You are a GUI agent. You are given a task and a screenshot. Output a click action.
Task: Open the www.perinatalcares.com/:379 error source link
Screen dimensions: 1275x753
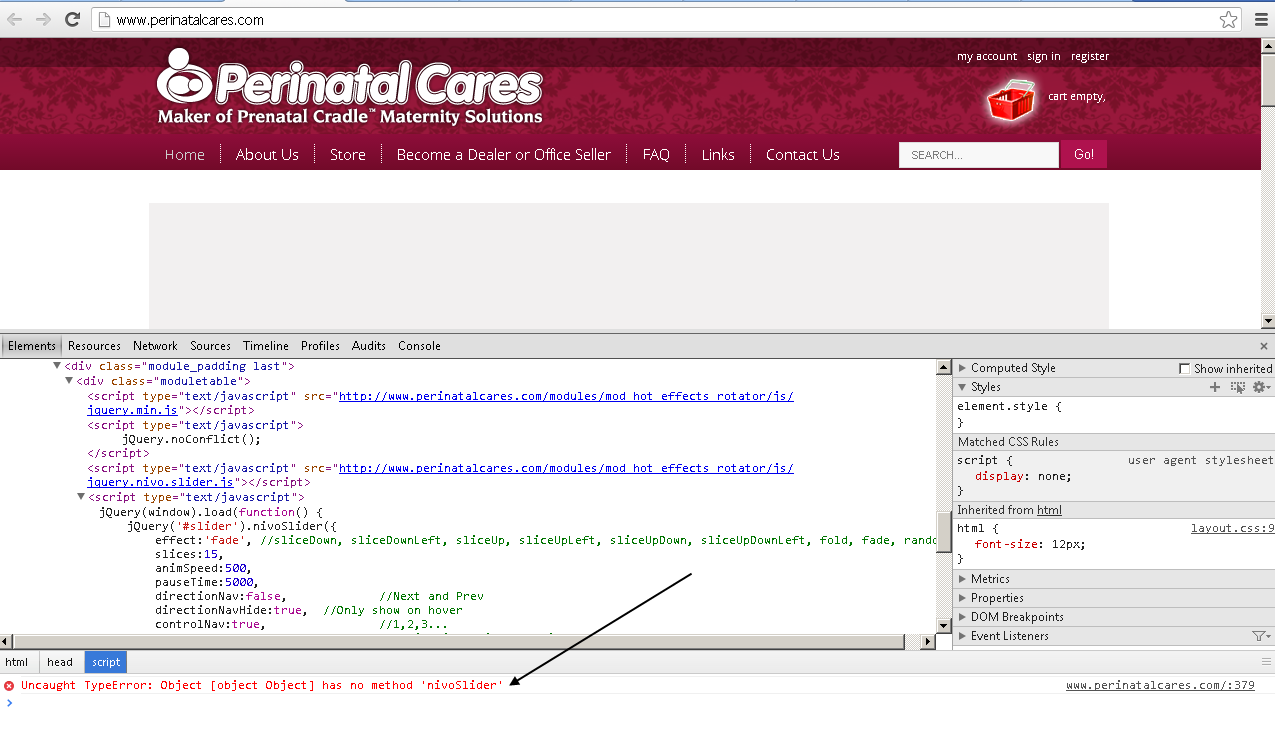[x=1160, y=685]
